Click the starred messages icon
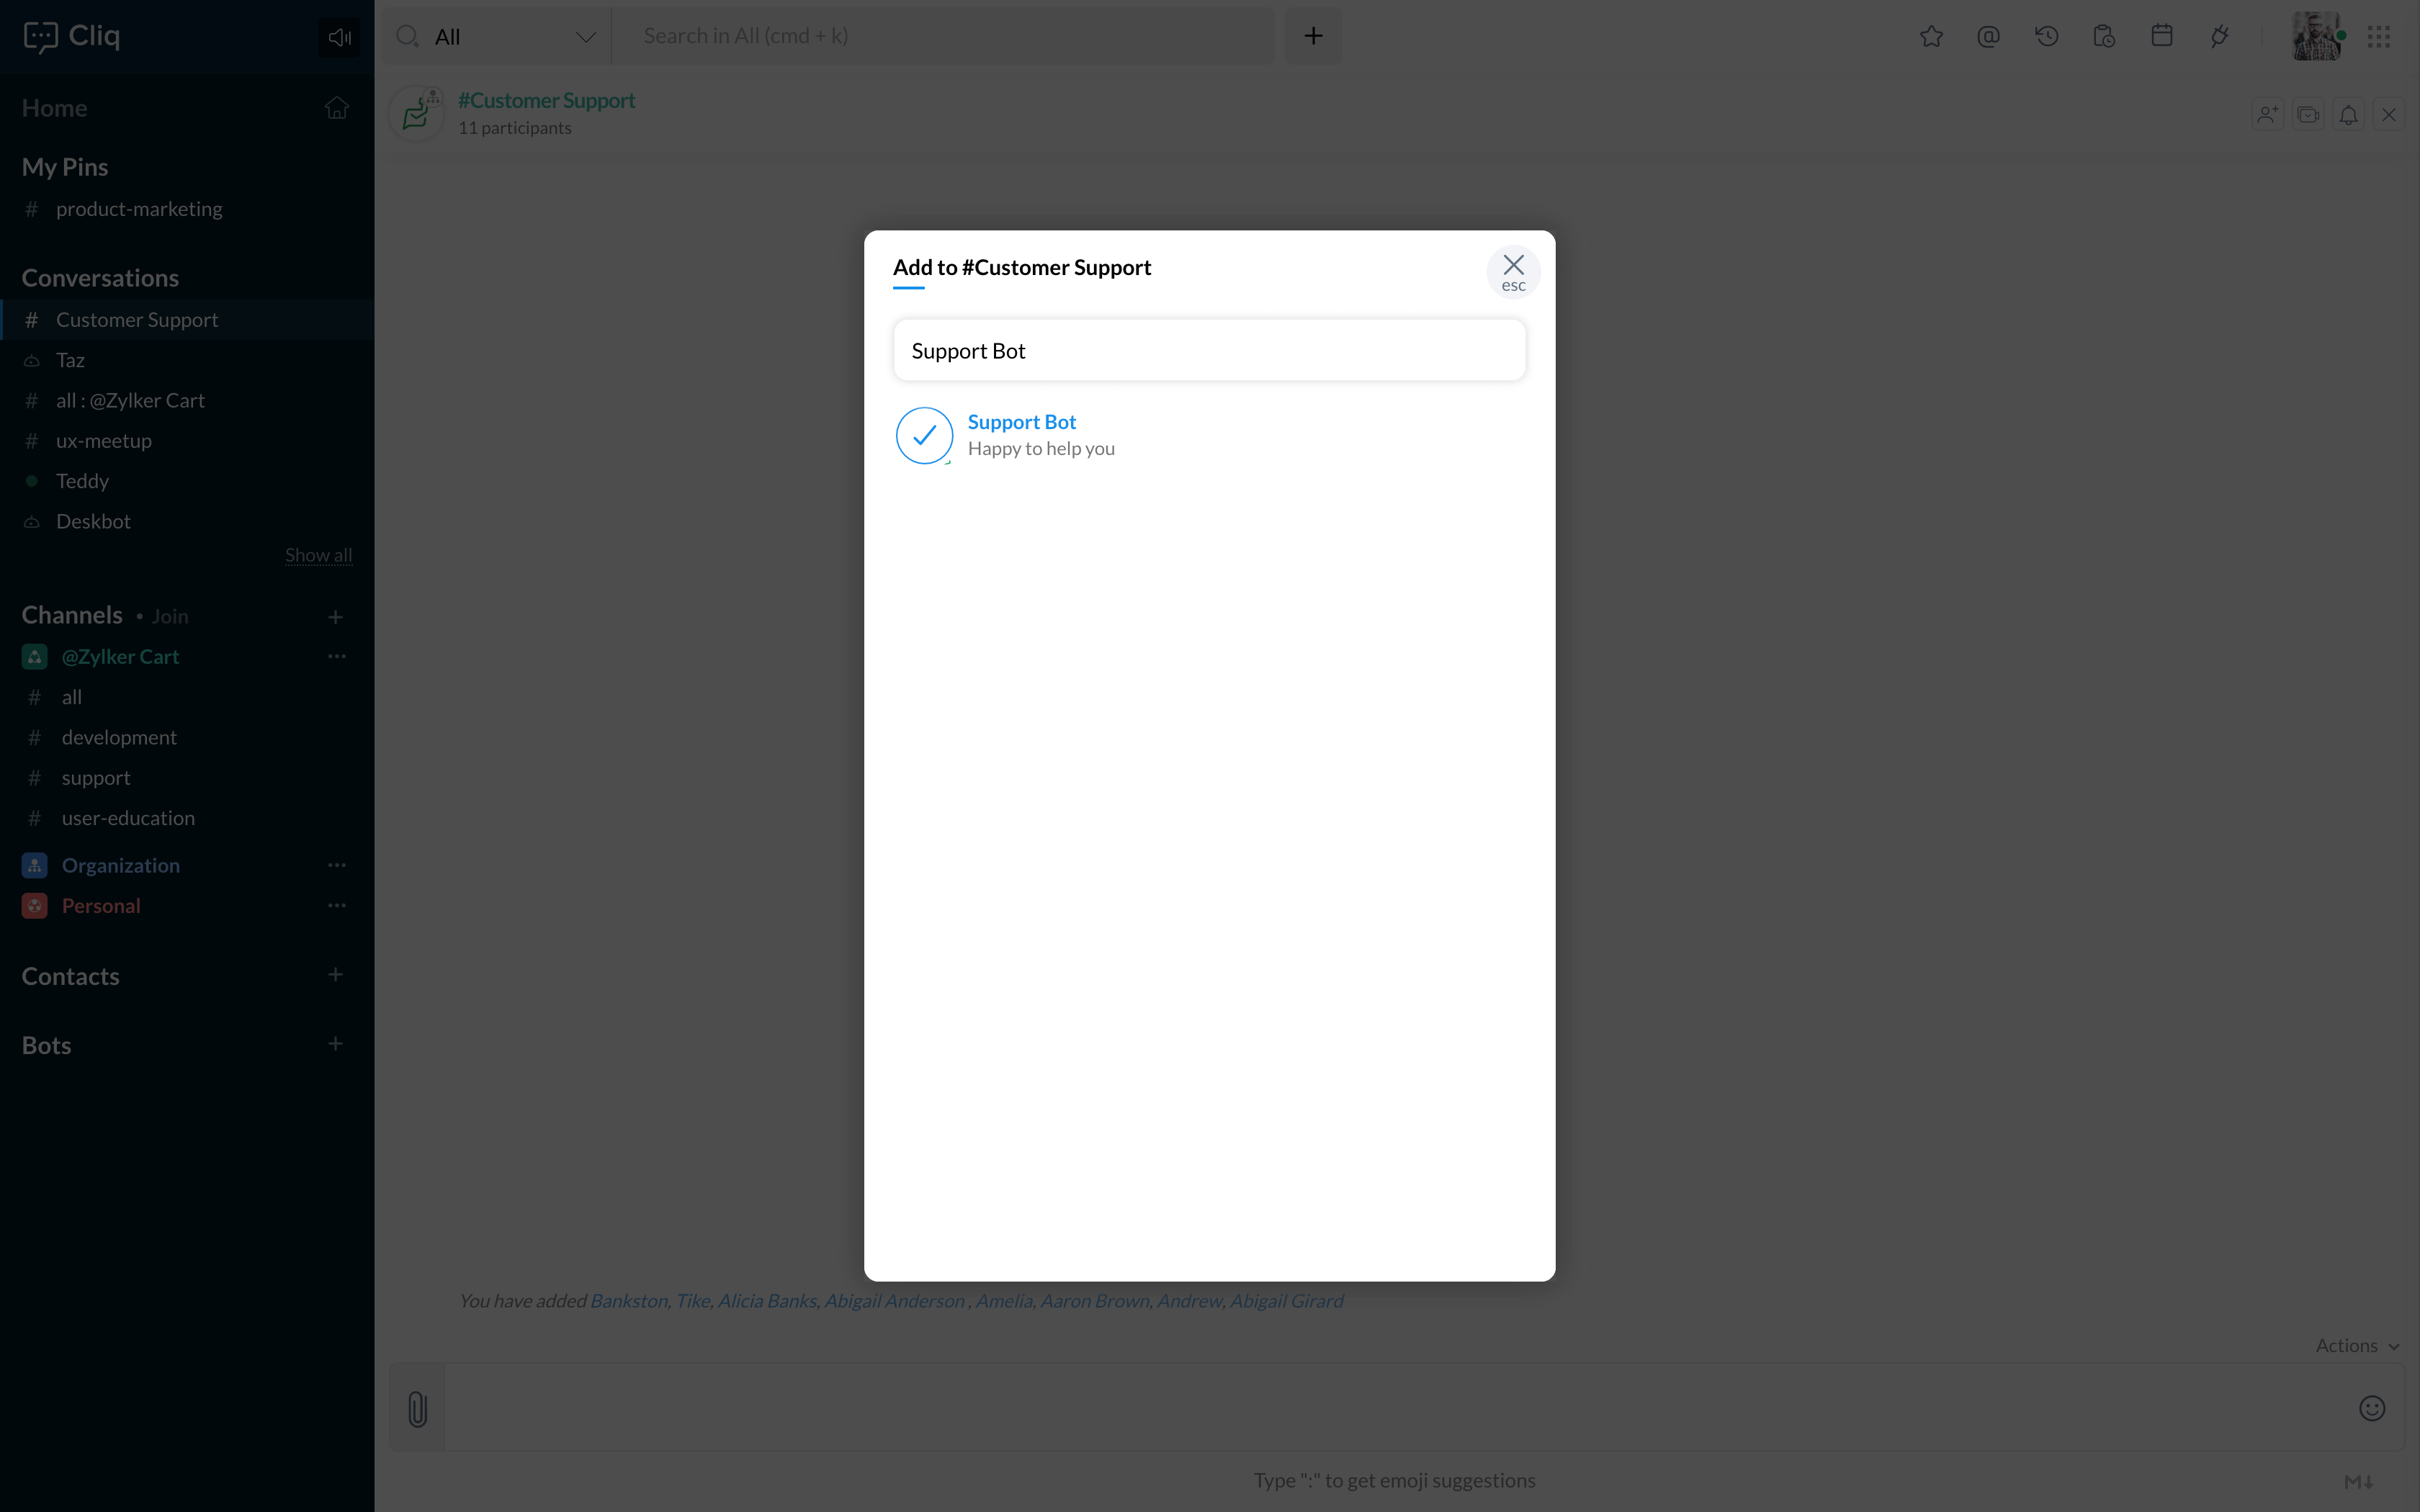The width and height of the screenshot is (2420, 1512). [x=1931, y=37]
